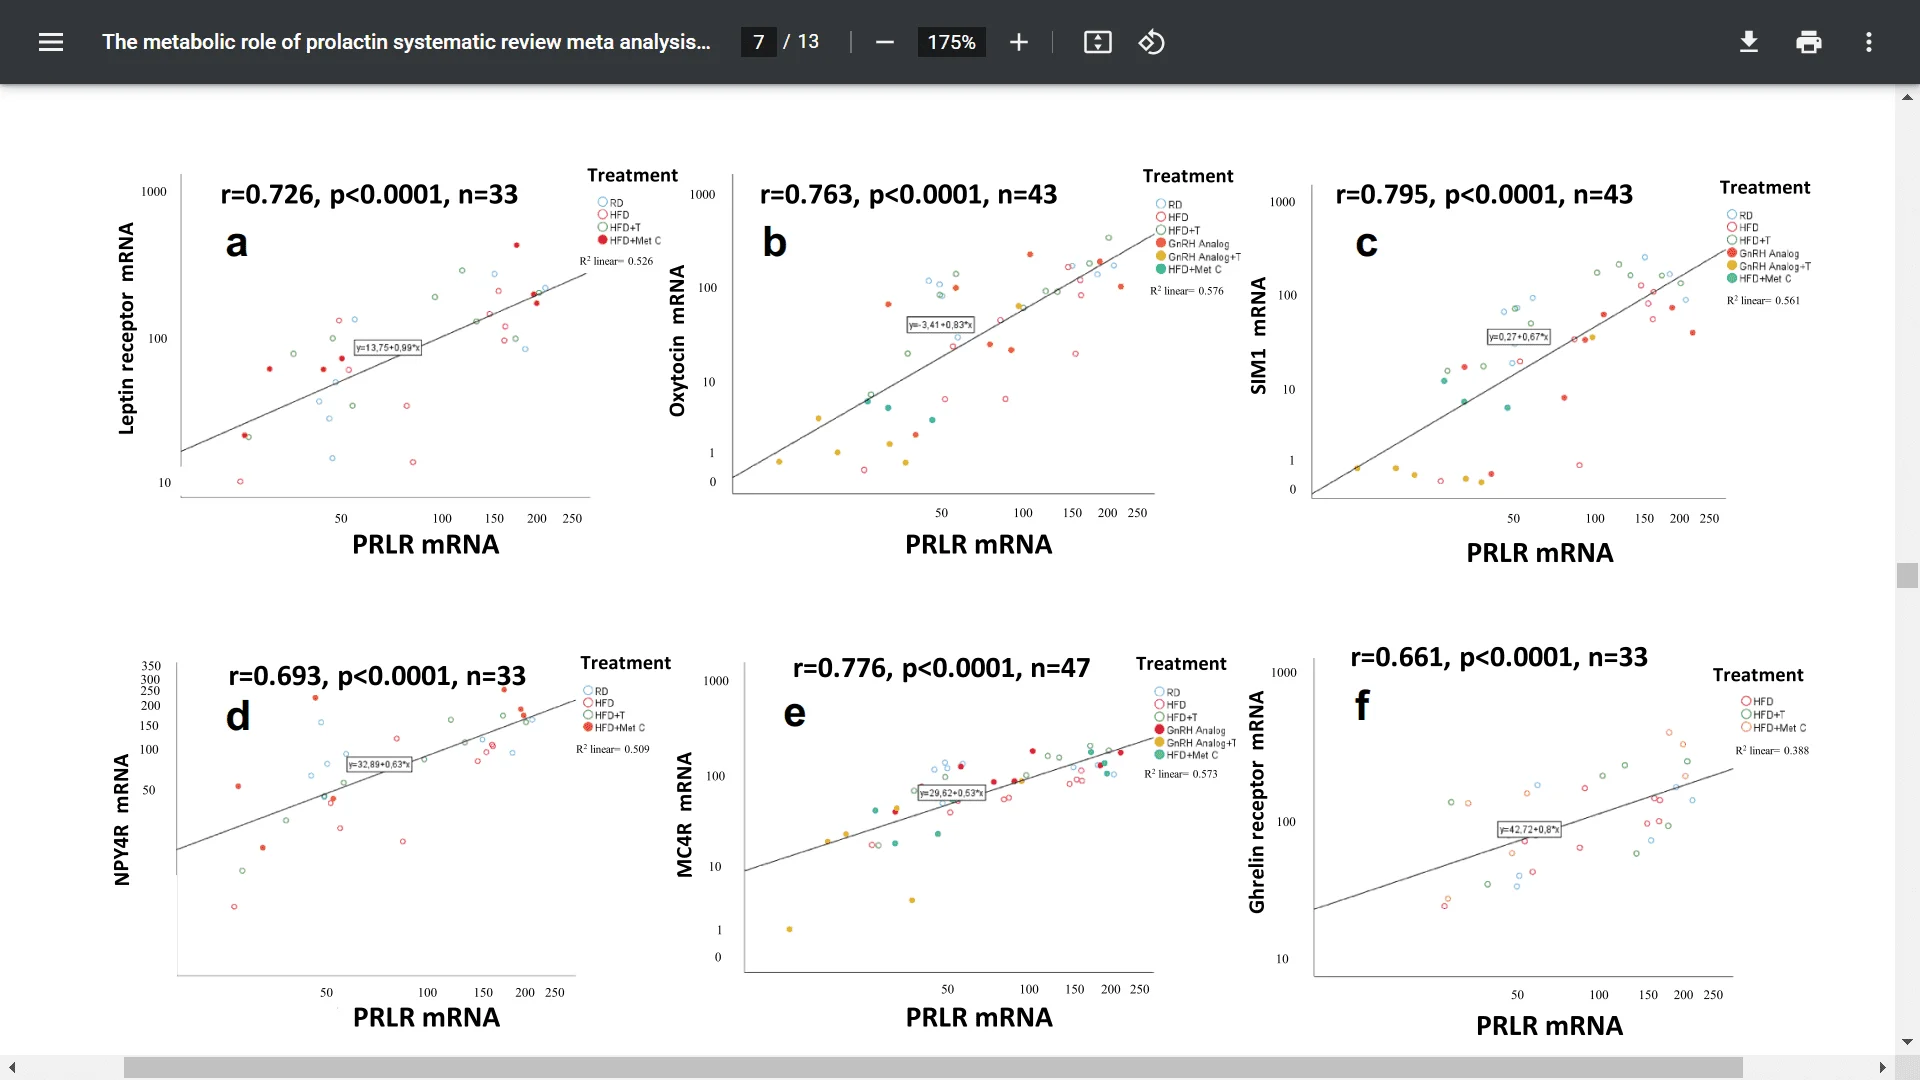Click the panel label 'd'
Image resolution: width=1920 pixels, height=1080 pixels.
[237, 716]
